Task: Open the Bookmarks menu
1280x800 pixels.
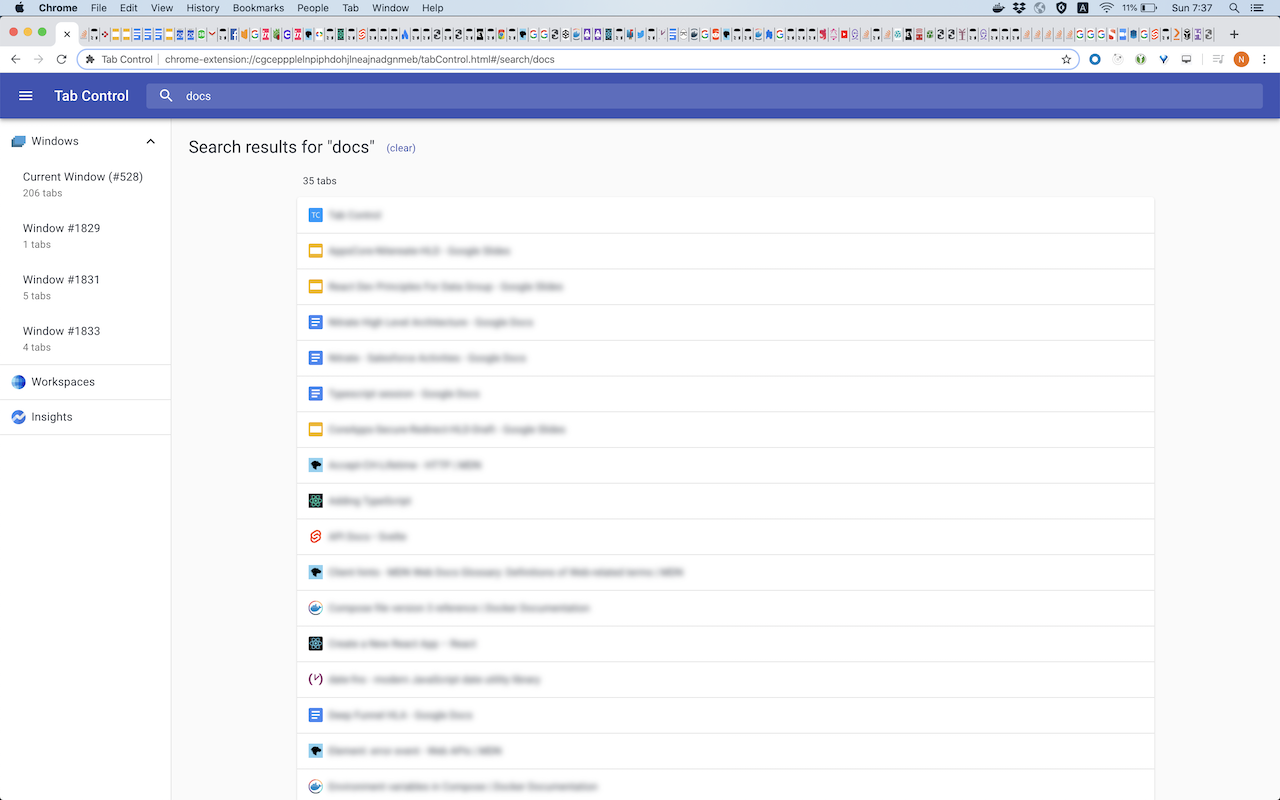Action: [x=258, y=8]
